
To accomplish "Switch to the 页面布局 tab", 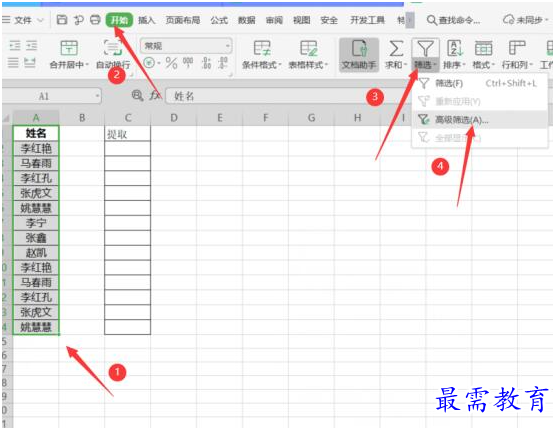I will tap(183, 20).
